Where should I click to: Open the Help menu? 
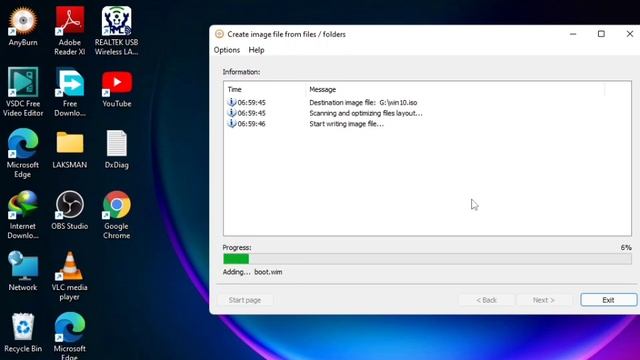coord(256,50)
